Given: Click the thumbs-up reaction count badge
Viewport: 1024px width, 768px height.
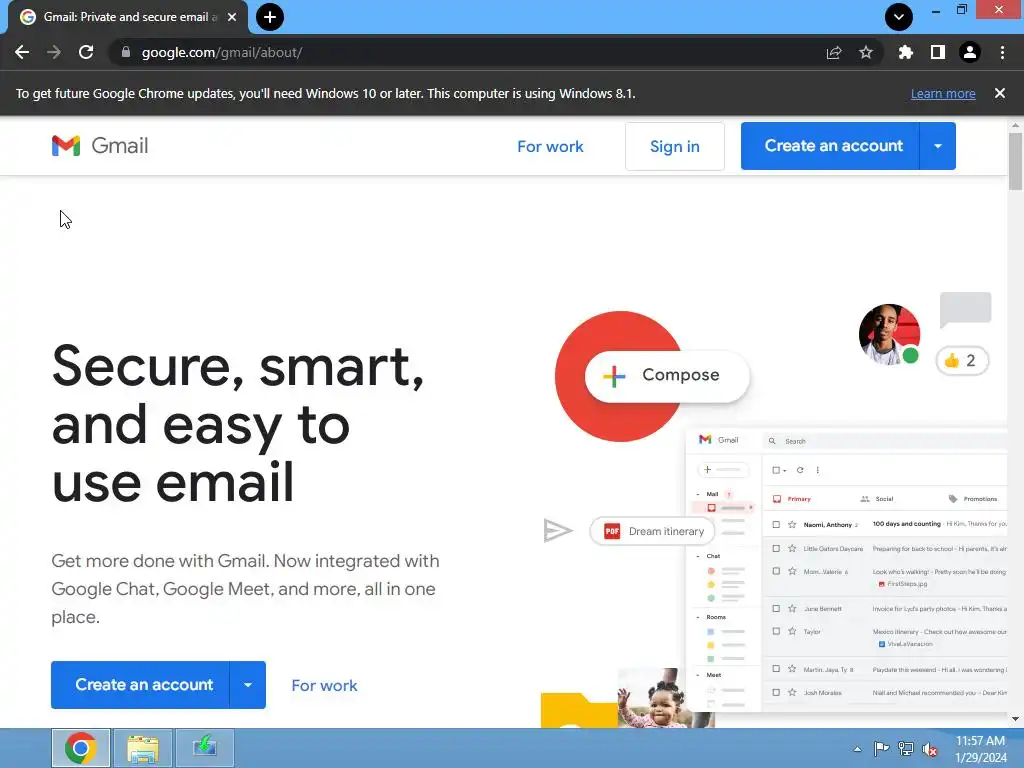Looking at the screenshot, I should [962, 360].
